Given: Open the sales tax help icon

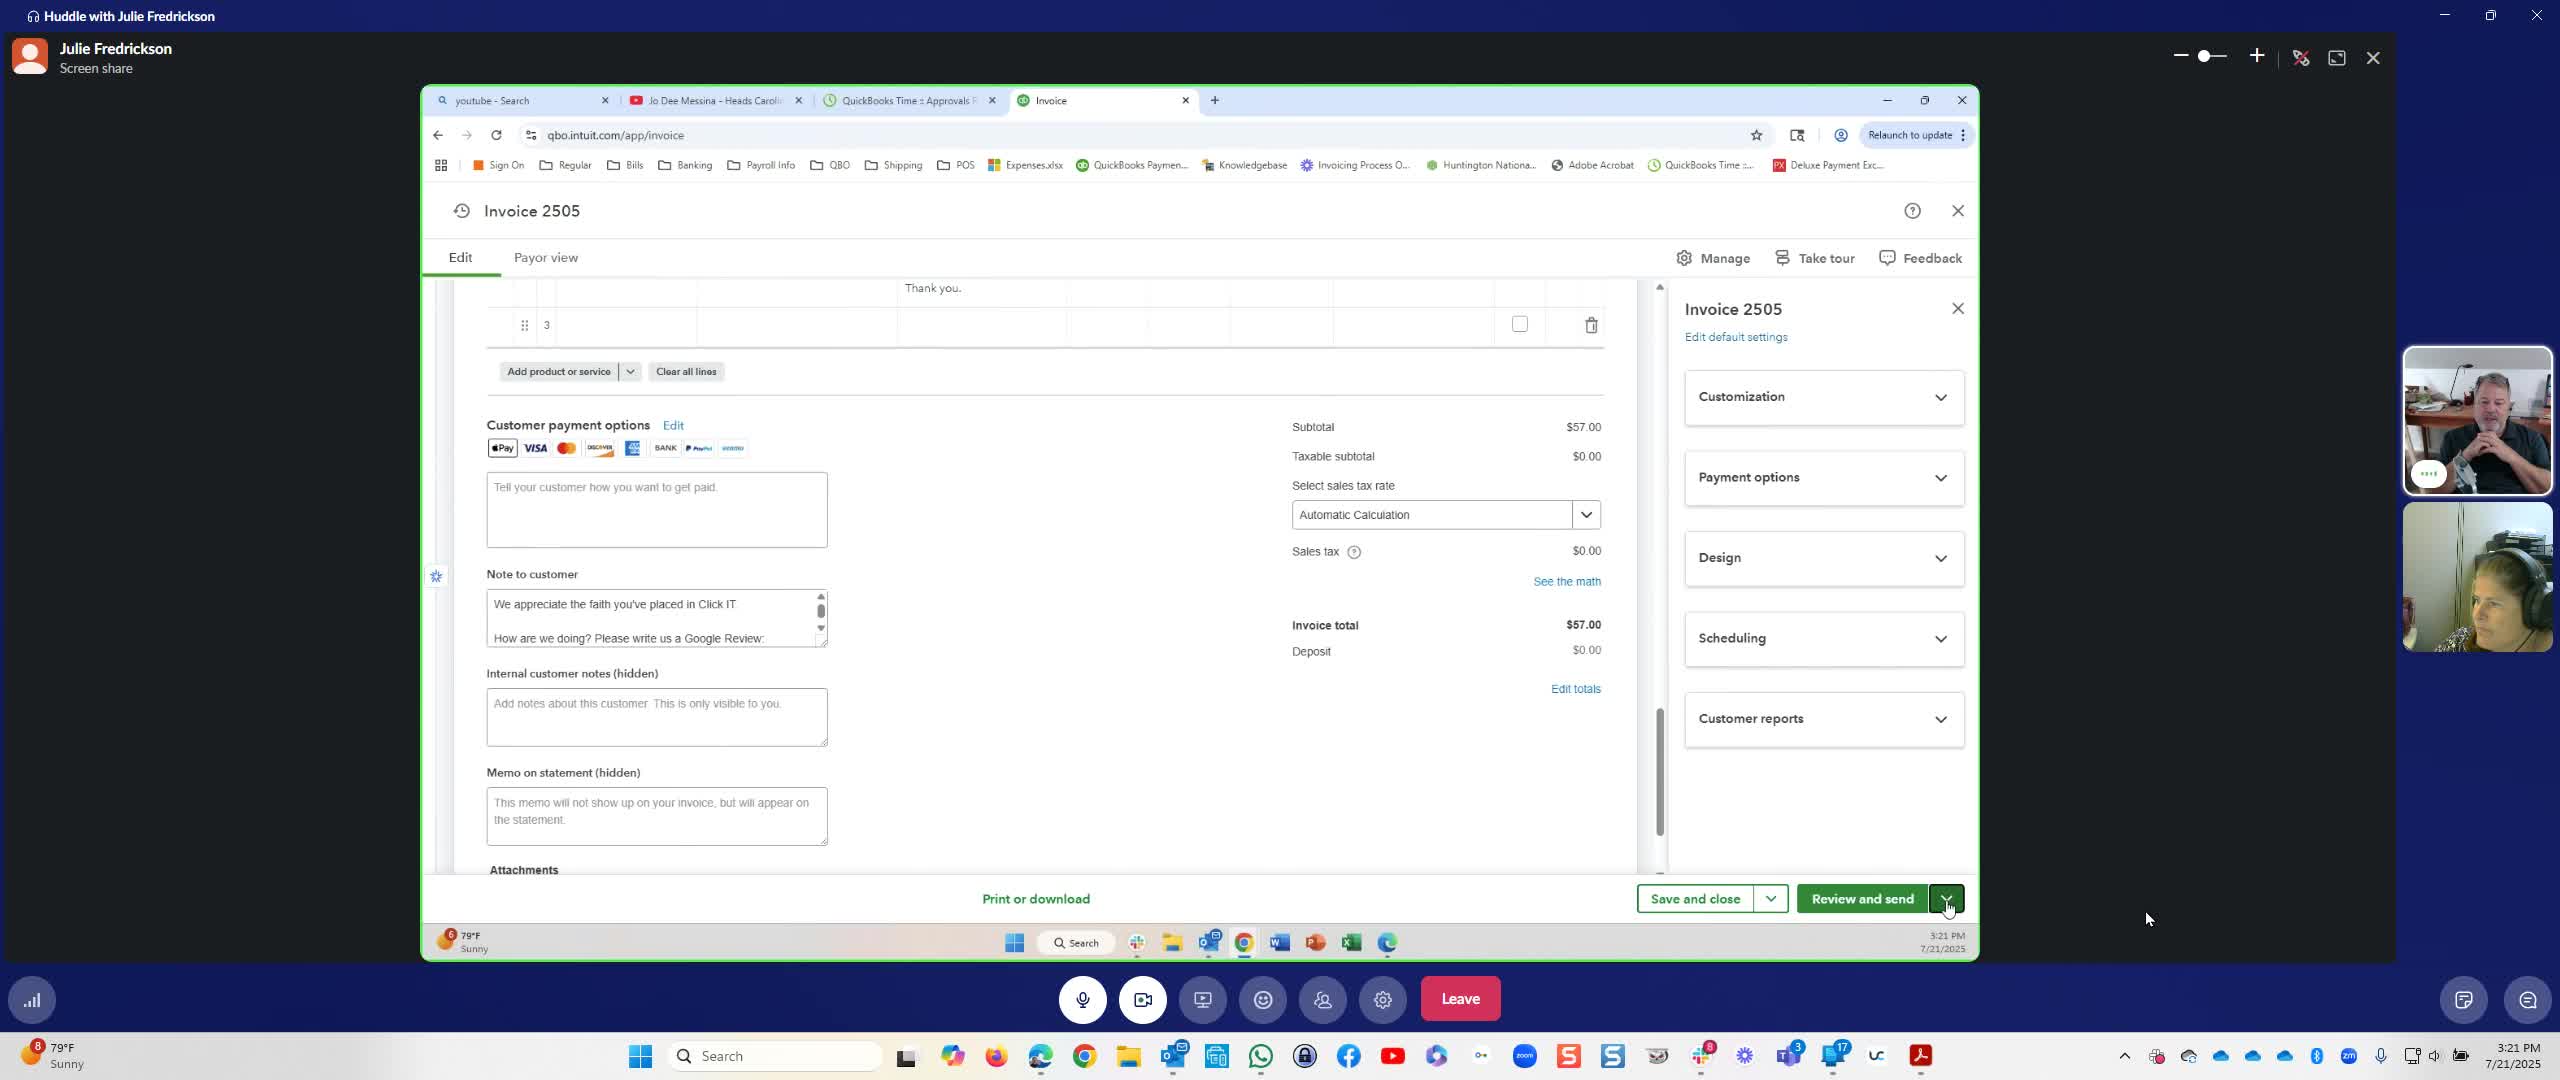Looking at the screenshot, I should (x=1354, y=551).
